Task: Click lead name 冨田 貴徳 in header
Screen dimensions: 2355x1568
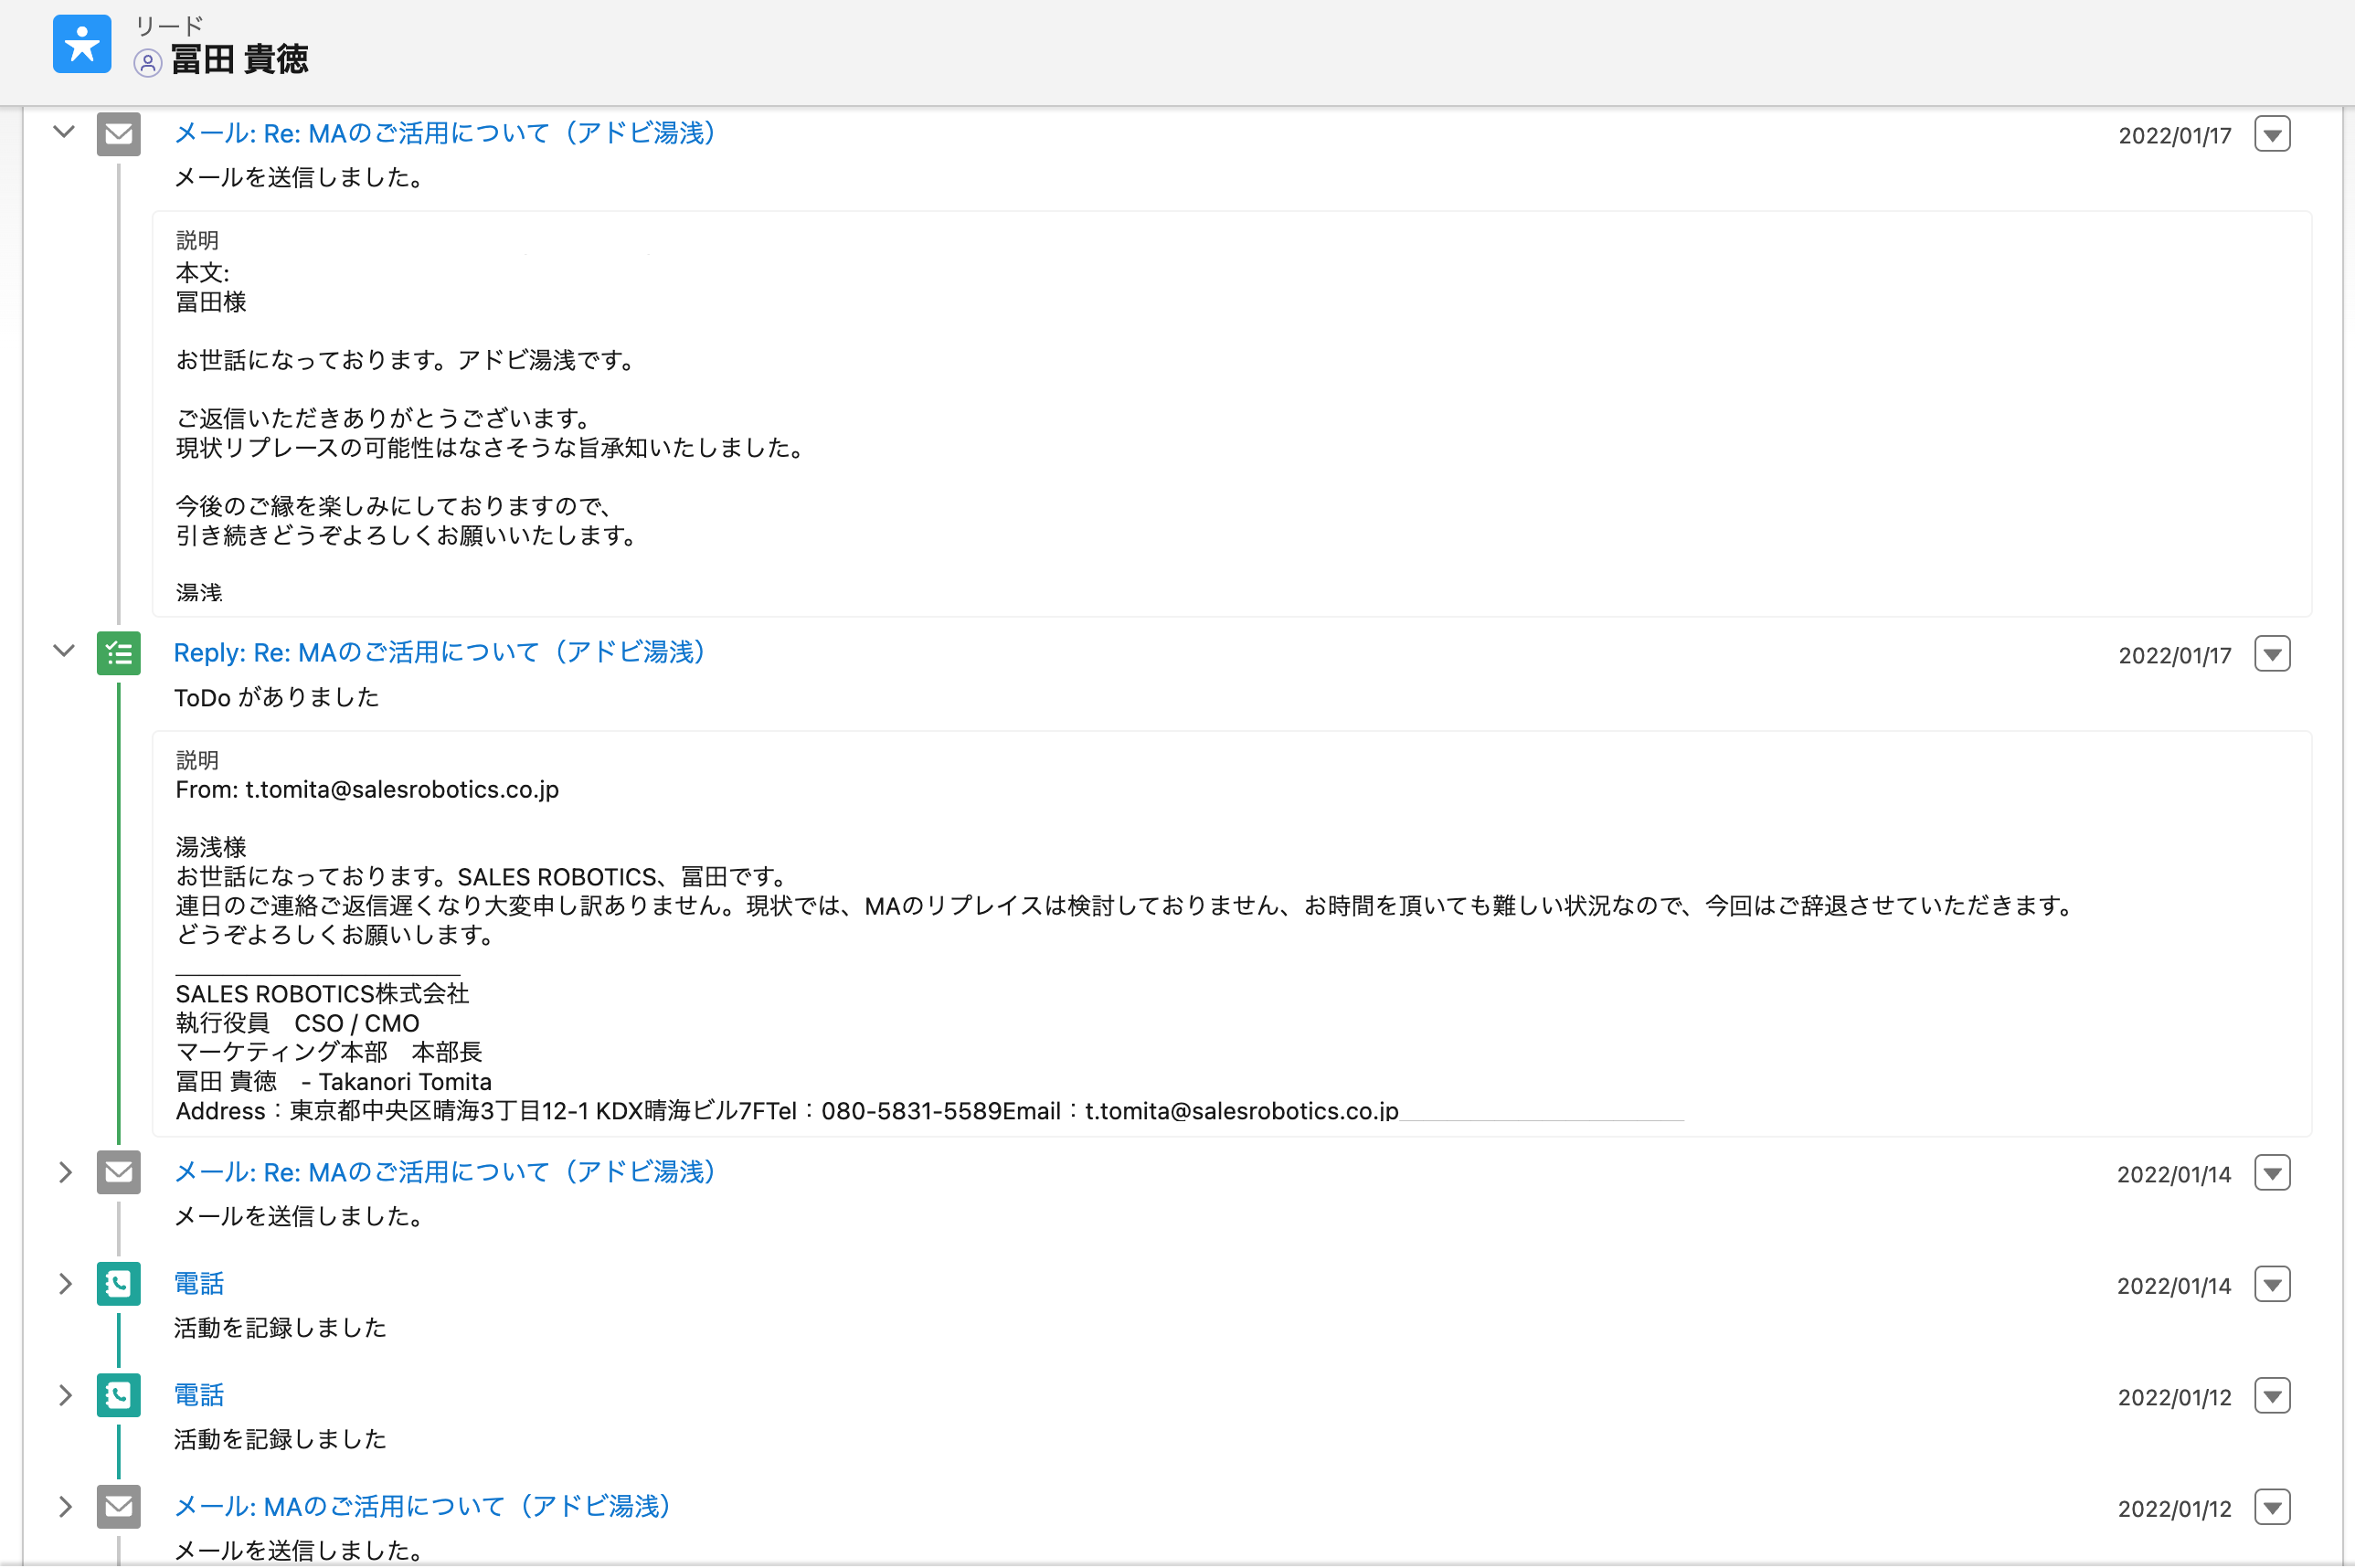Action: point(240,60)
